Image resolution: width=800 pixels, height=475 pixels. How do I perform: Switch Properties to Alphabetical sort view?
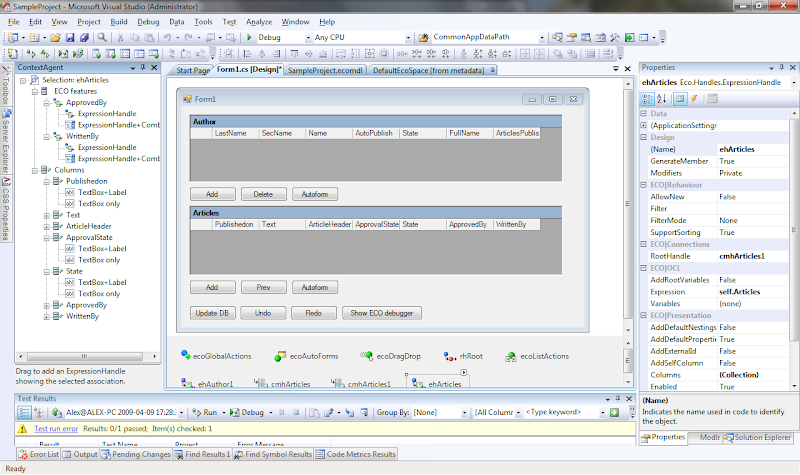coord(661,98)
